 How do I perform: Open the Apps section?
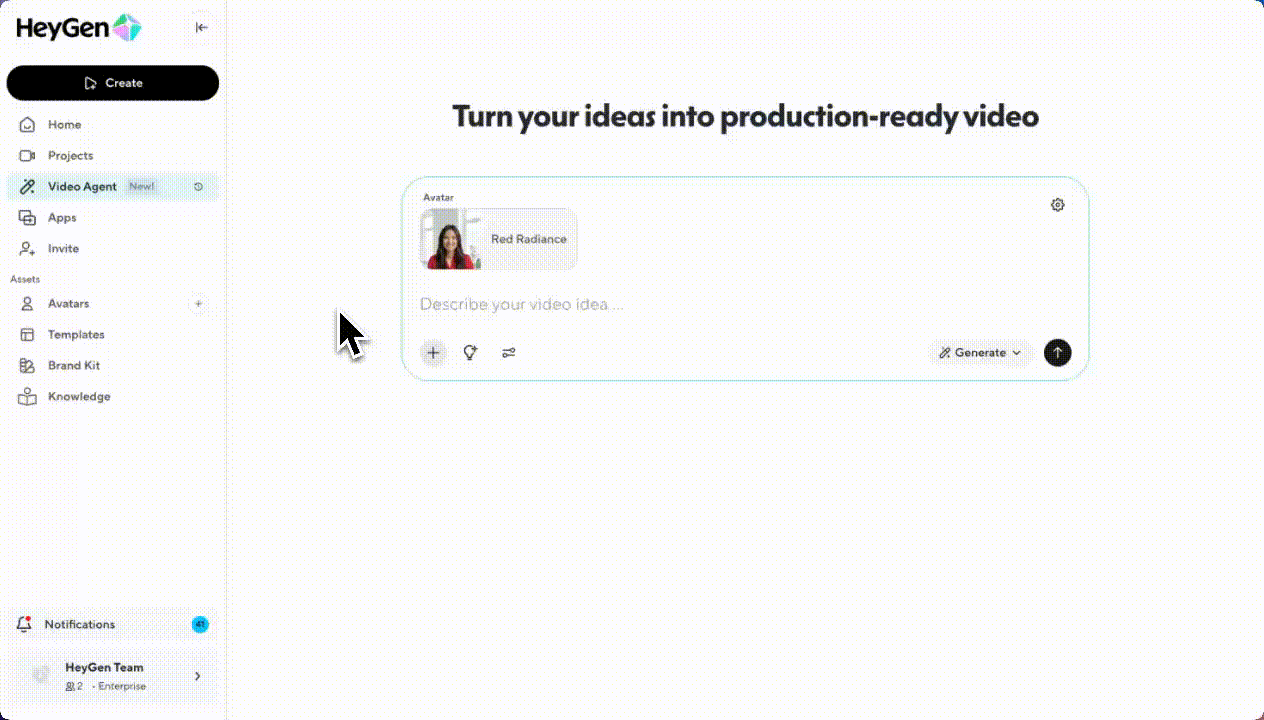click(62, 218)
